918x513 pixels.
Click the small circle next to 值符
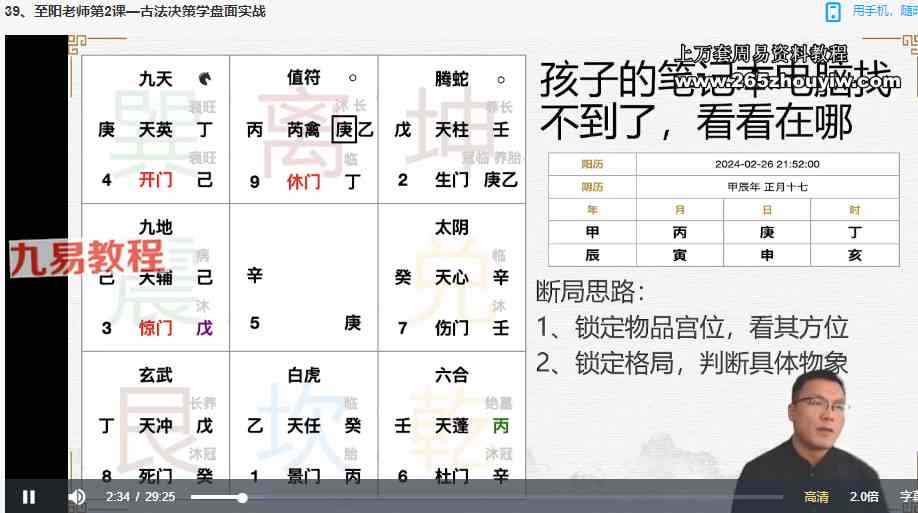tap(352, 78)
